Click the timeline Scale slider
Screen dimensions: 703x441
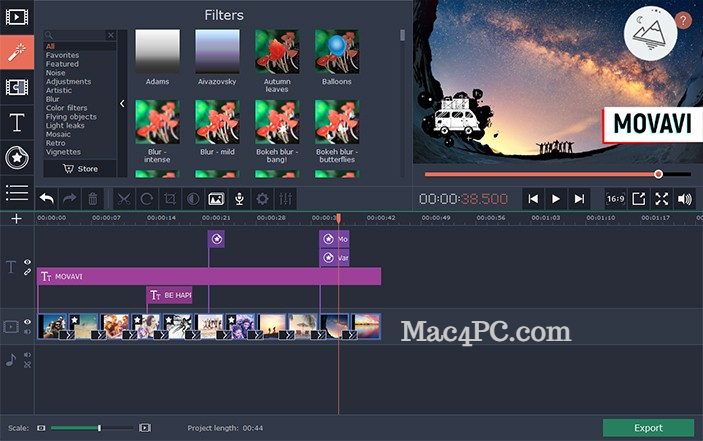tap(92, 428)
